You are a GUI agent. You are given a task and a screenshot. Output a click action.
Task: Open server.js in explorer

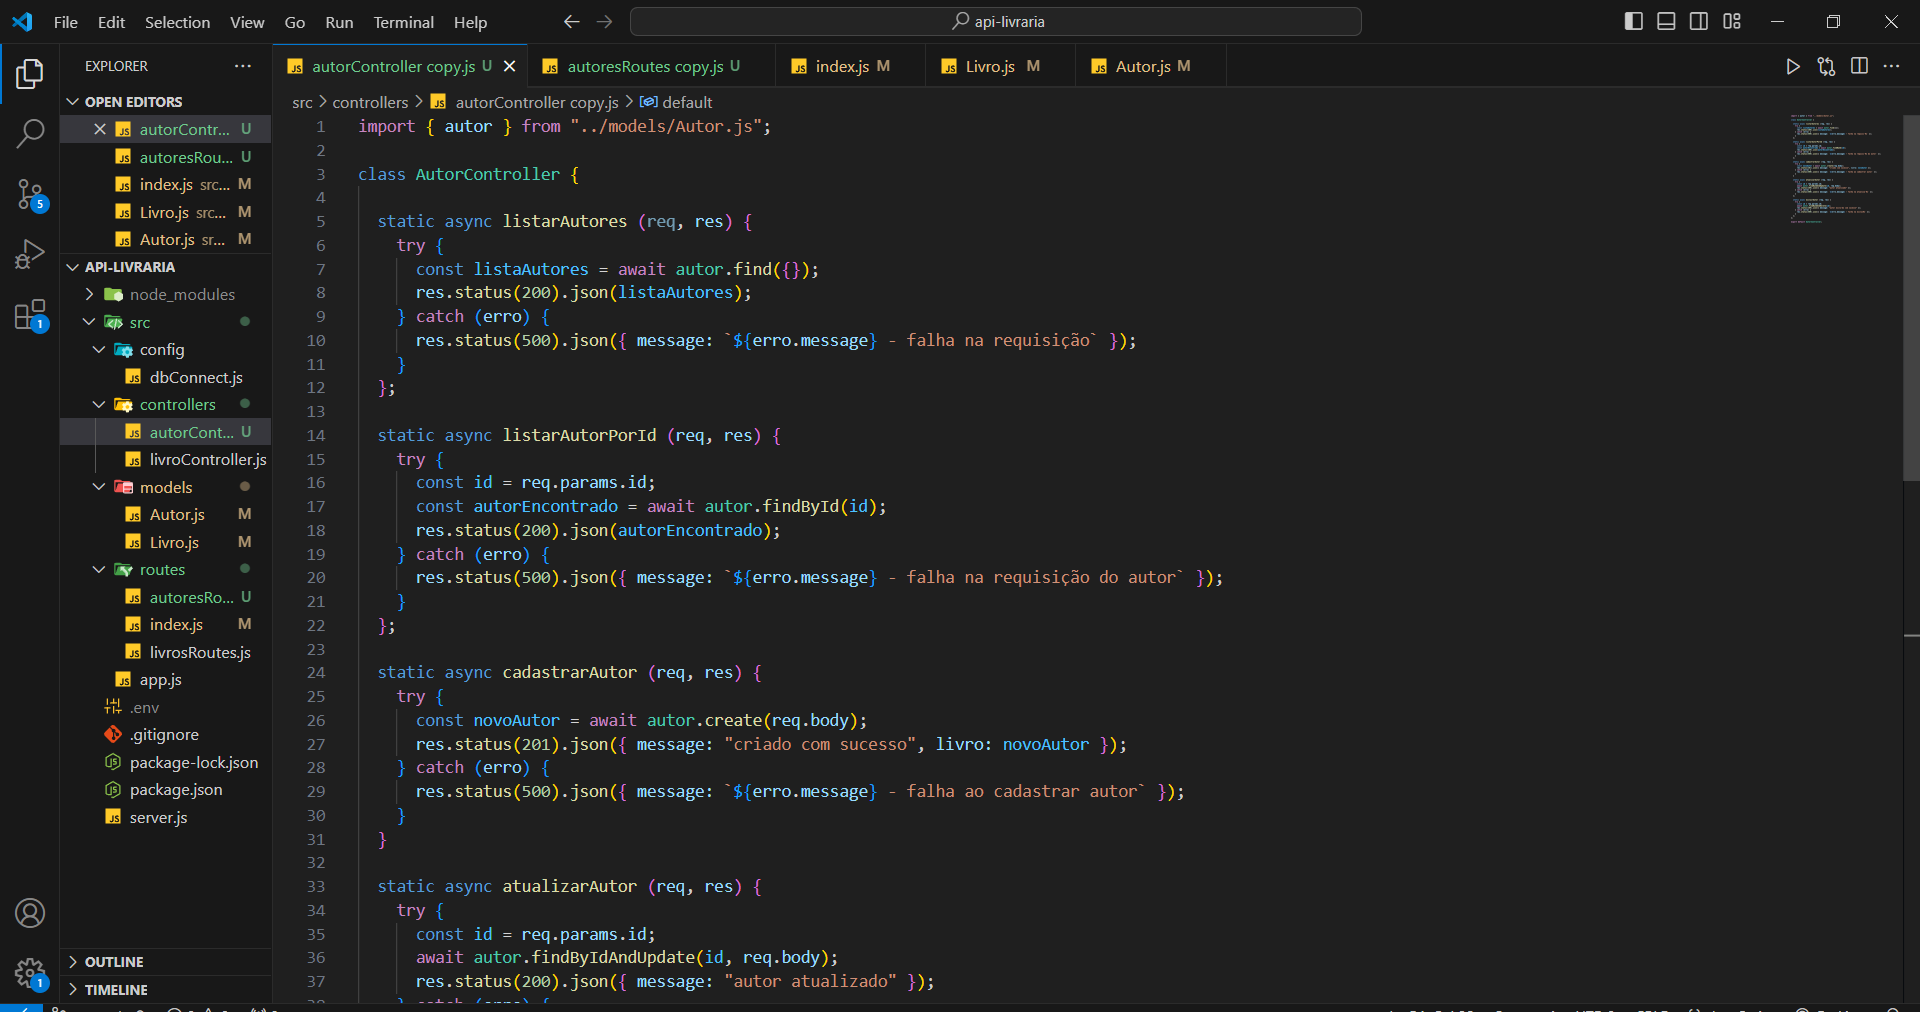point(165,817)
